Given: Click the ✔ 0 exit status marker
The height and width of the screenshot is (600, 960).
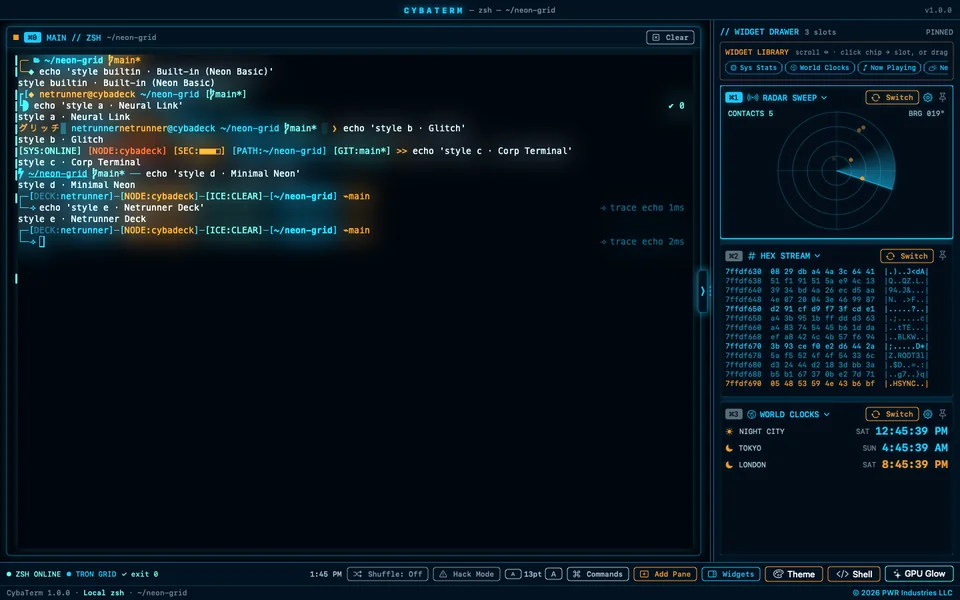Looking at the screenshot, I should click(676, 105).
